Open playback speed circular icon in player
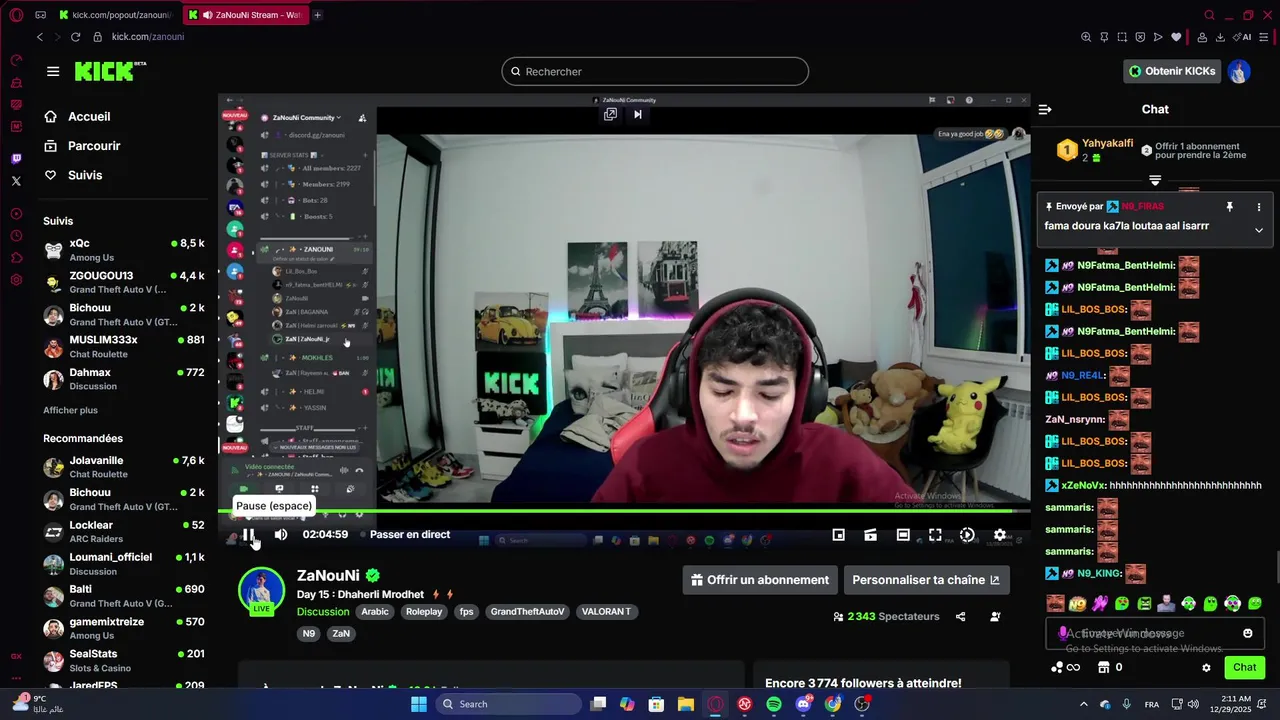The width and height of the screenshot is (1280, 720). click(967, 535)
